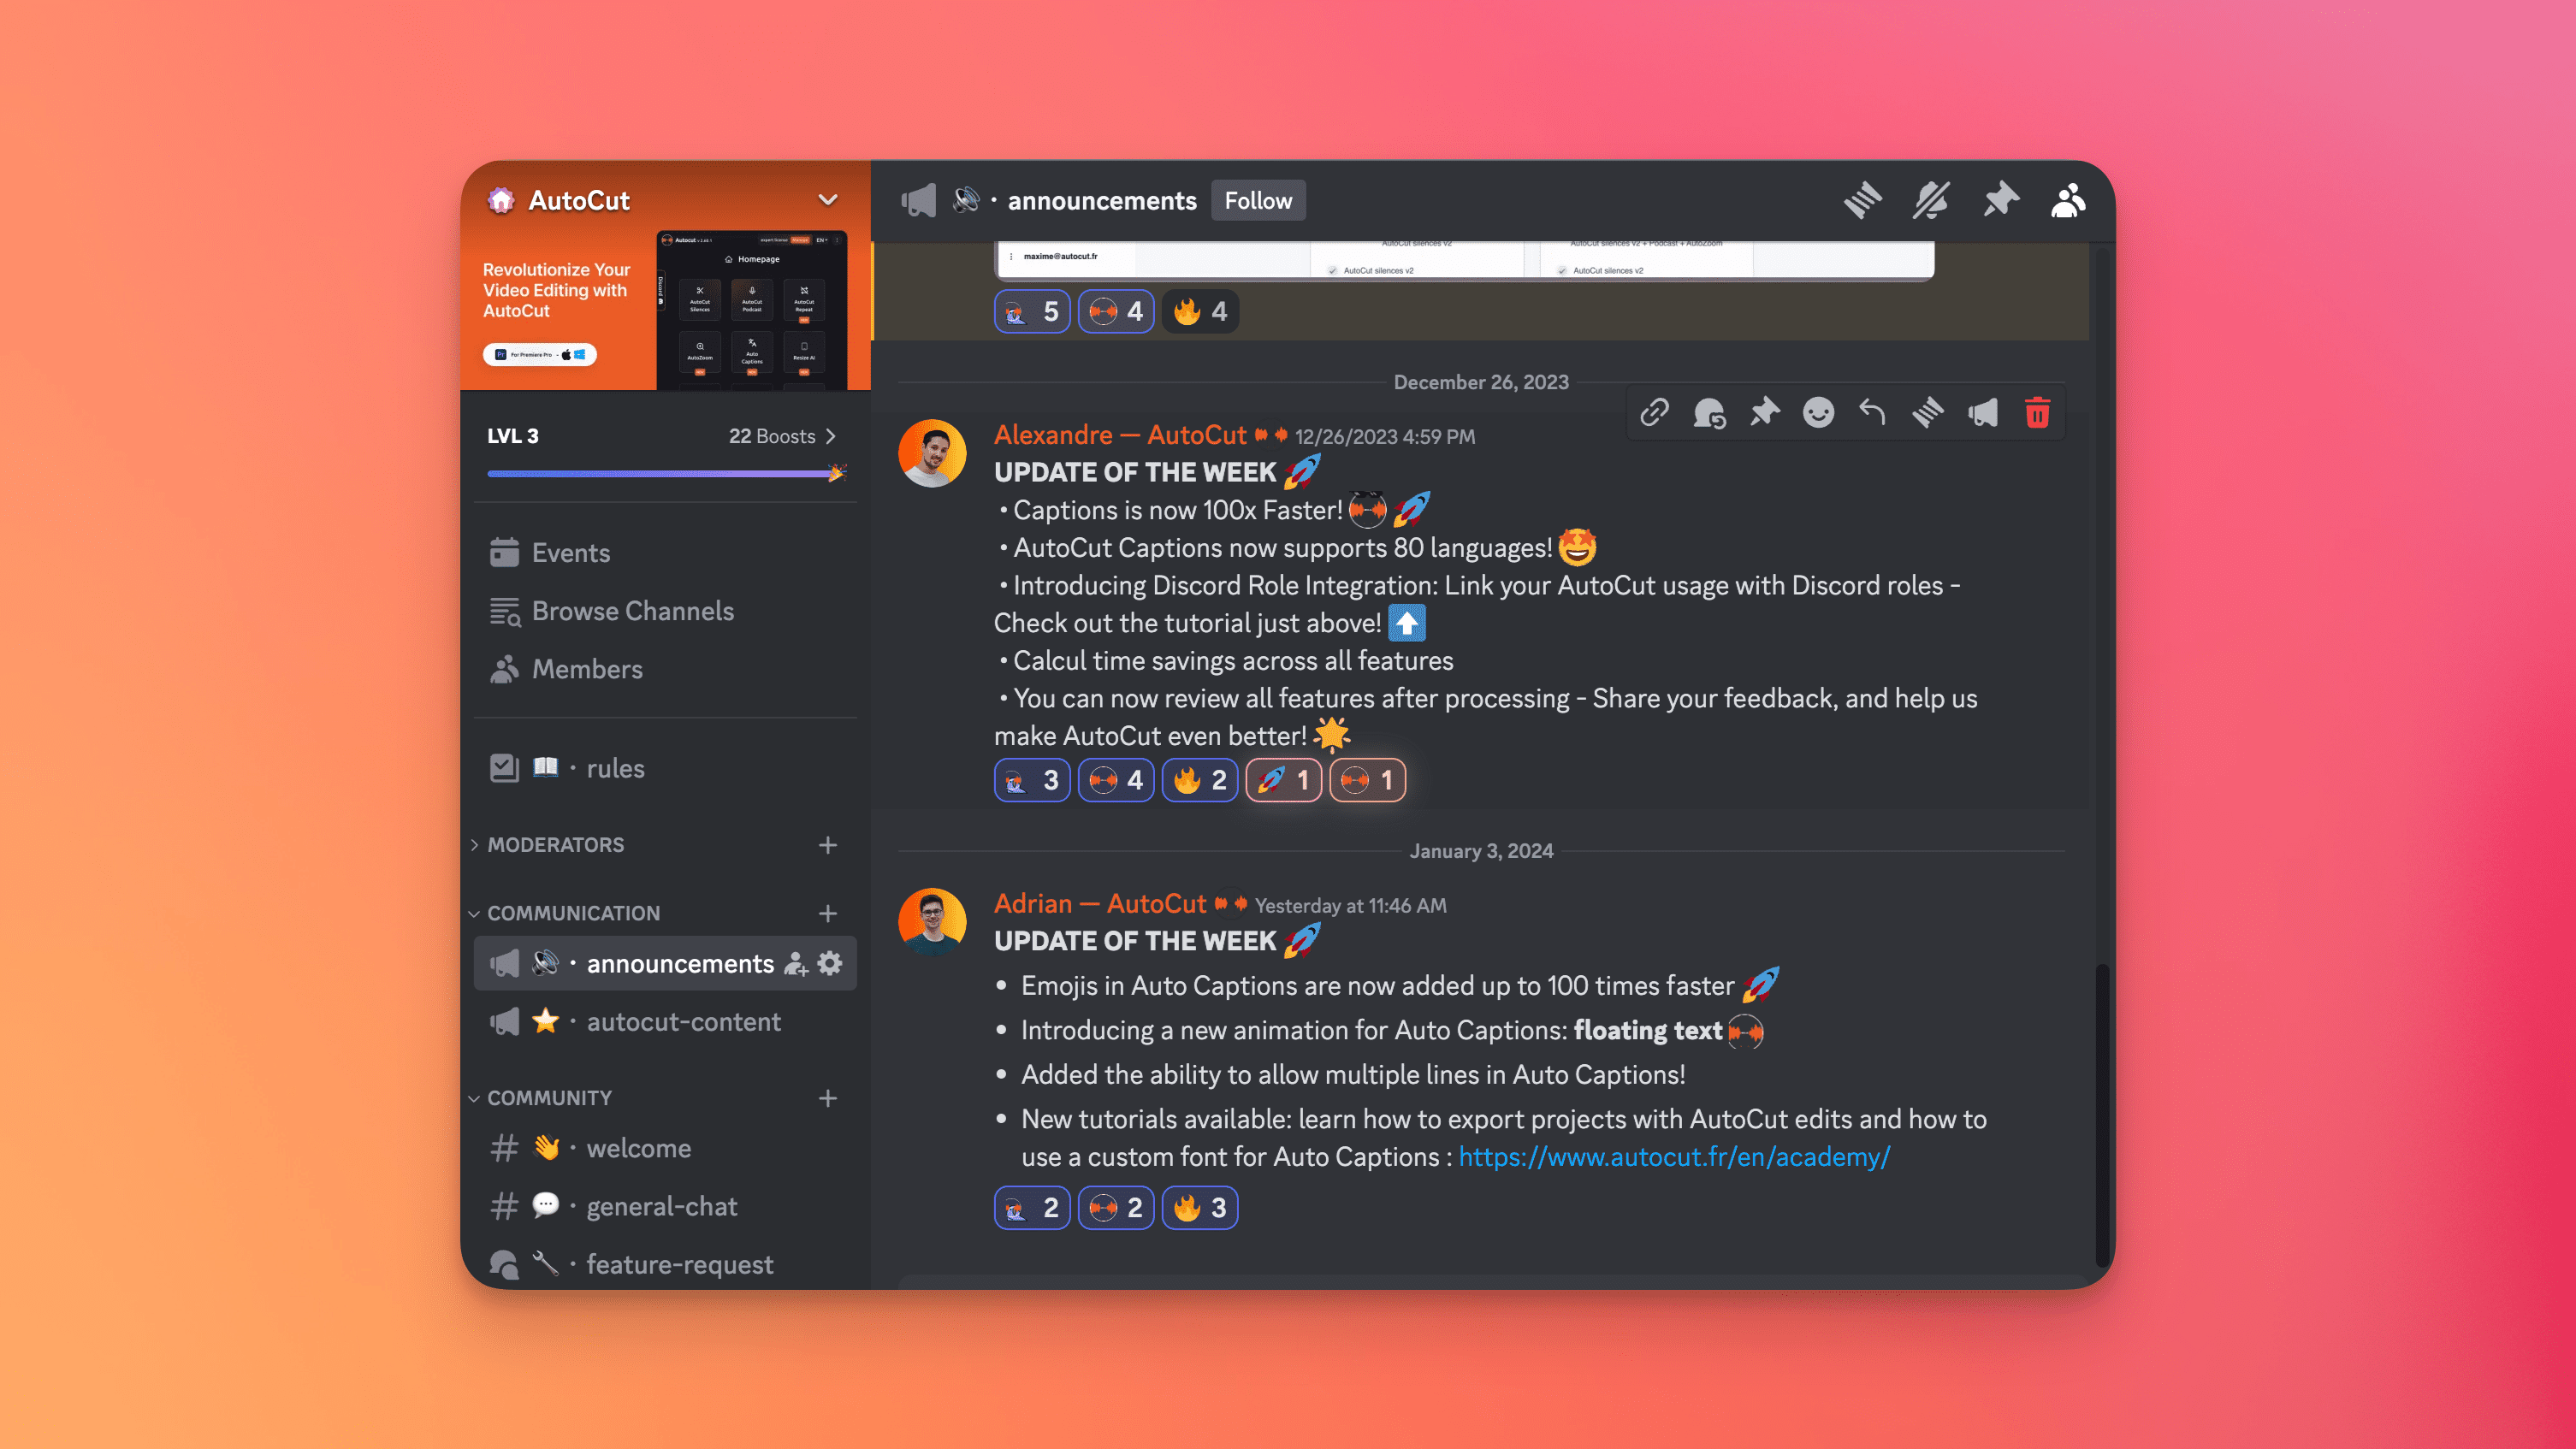Open the autocut-content channel
The image size is (2576, 1449).
coord(665,1021)
